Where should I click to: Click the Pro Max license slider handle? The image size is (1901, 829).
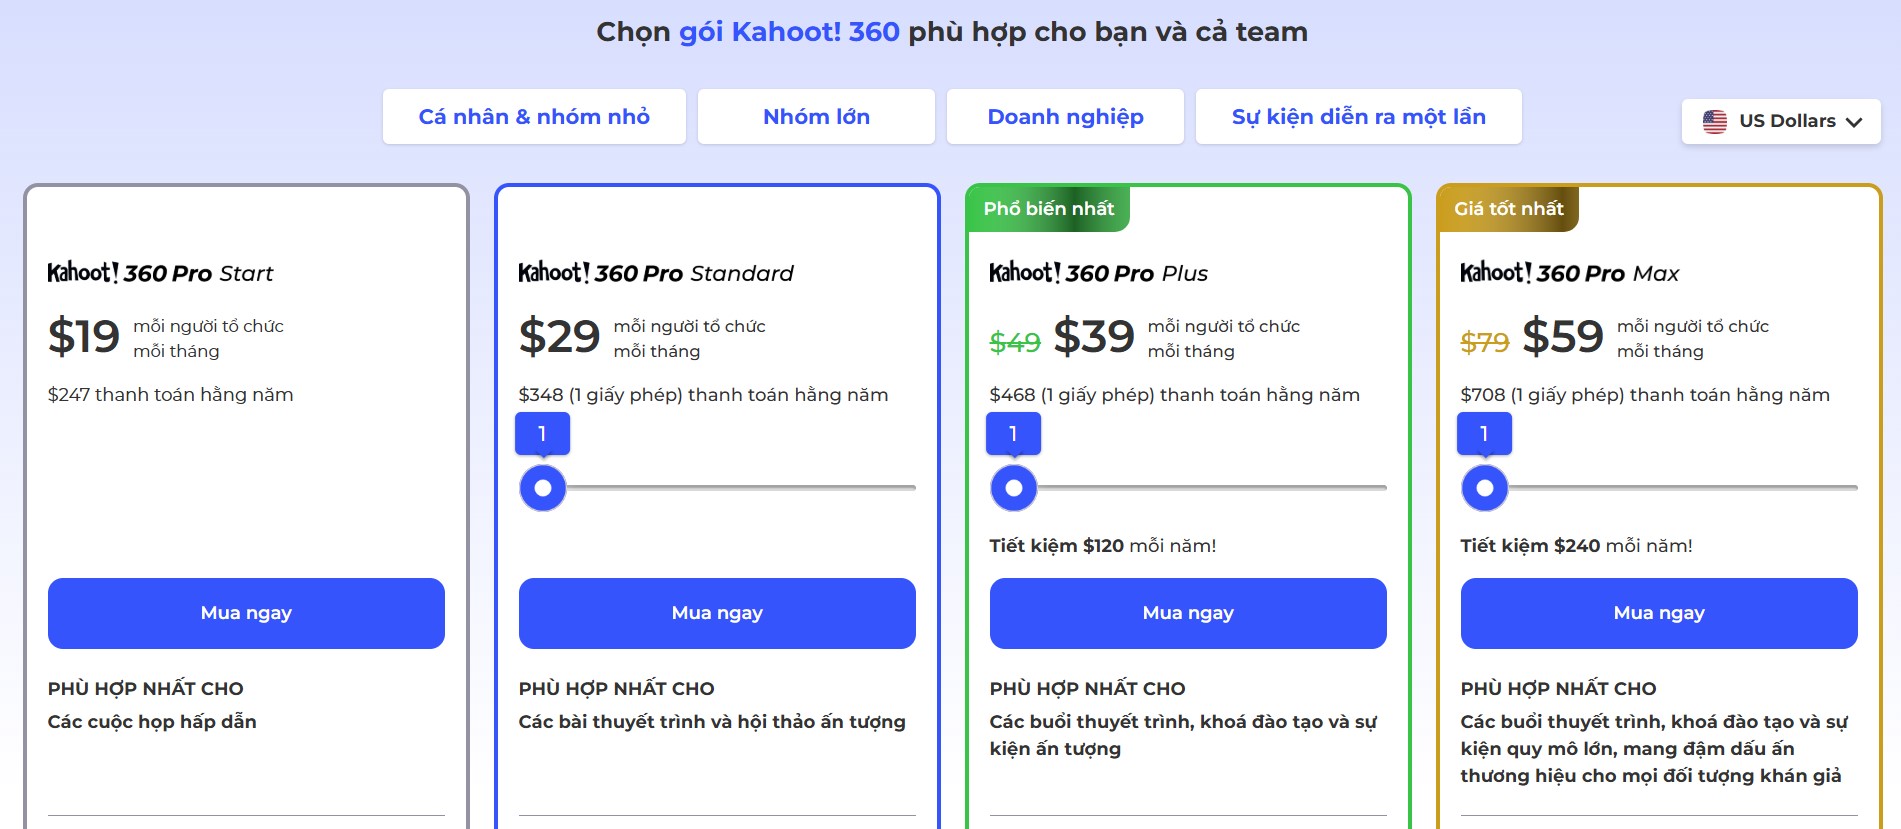click(x=1485, y=488)
